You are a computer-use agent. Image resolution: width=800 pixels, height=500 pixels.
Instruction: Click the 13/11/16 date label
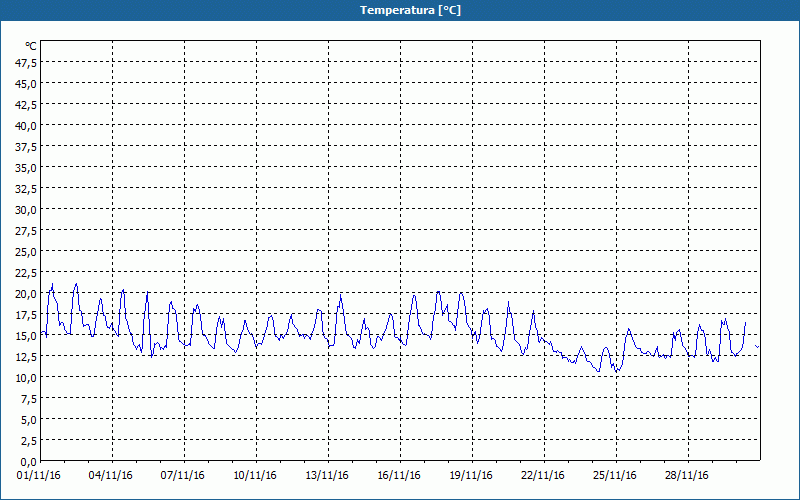tap(327, 476)
